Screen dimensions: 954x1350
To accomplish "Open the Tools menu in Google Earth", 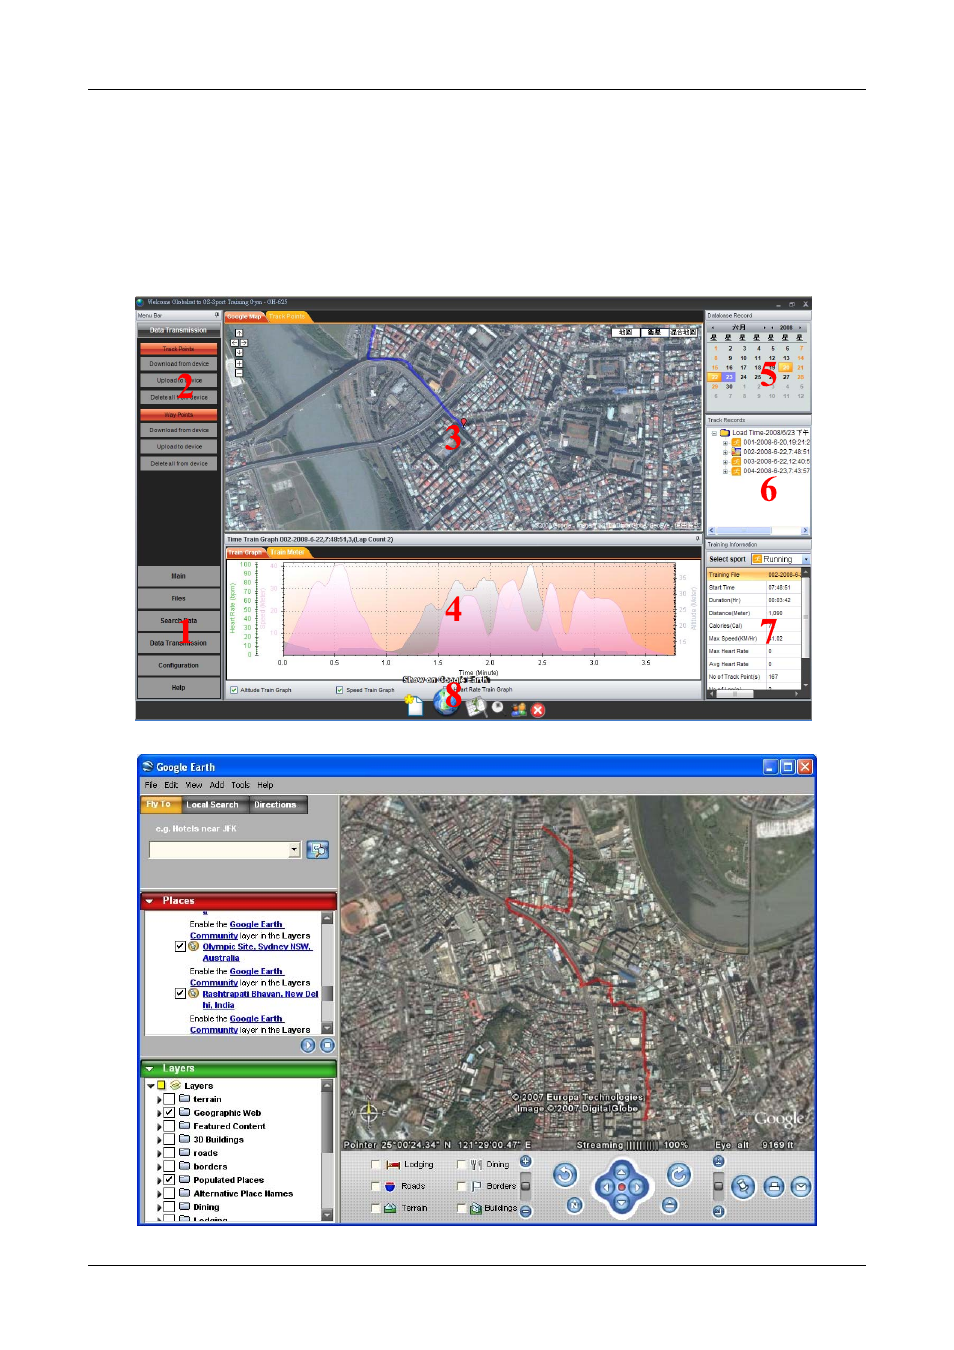I will 240,785.
